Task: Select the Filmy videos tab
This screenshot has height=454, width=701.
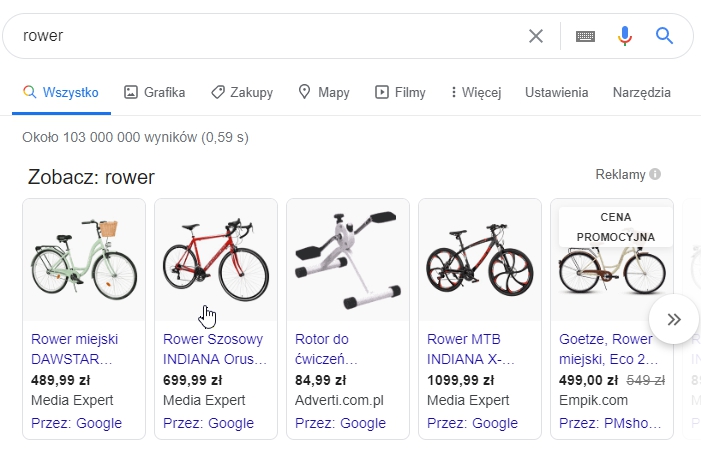Action: pos(400,93)
